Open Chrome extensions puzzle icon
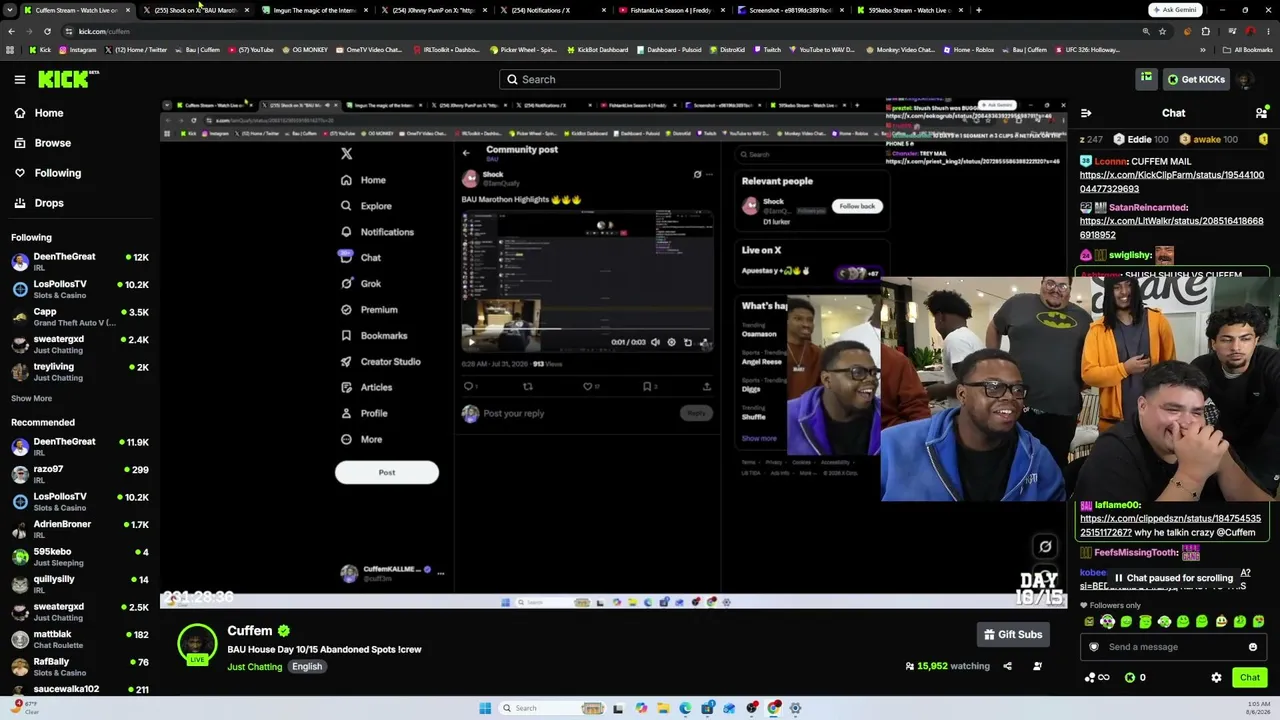Image resolution: width=1280 pixels, height=720 pixels. point(1204,31)
